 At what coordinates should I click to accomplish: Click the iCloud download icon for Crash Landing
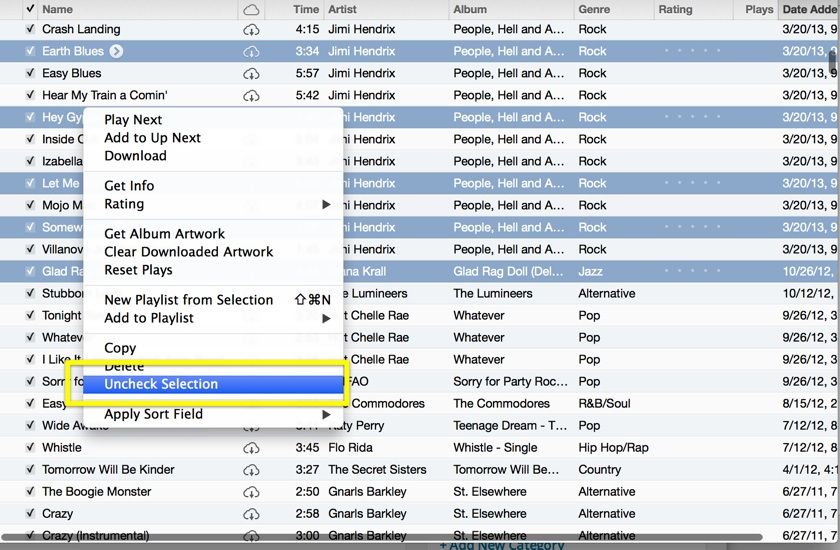click(251, 30)
